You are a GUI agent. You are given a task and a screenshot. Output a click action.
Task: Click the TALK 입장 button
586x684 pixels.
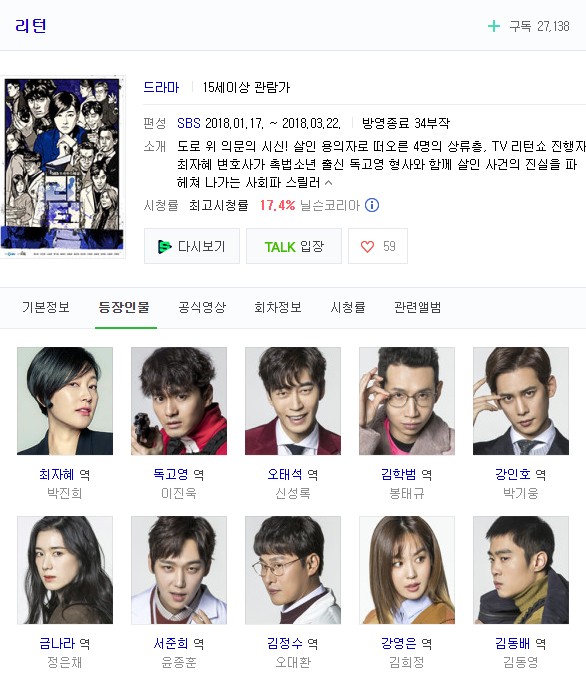(294, 246)
